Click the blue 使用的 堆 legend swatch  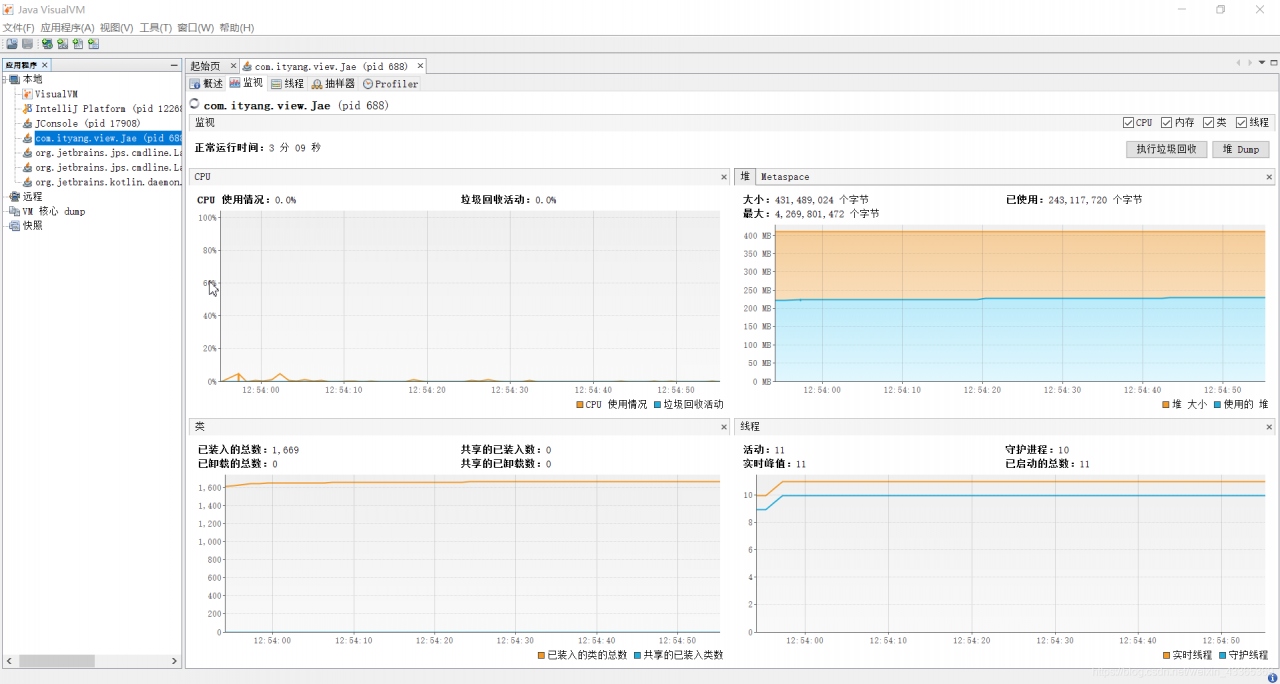(x=1217, y=405)
